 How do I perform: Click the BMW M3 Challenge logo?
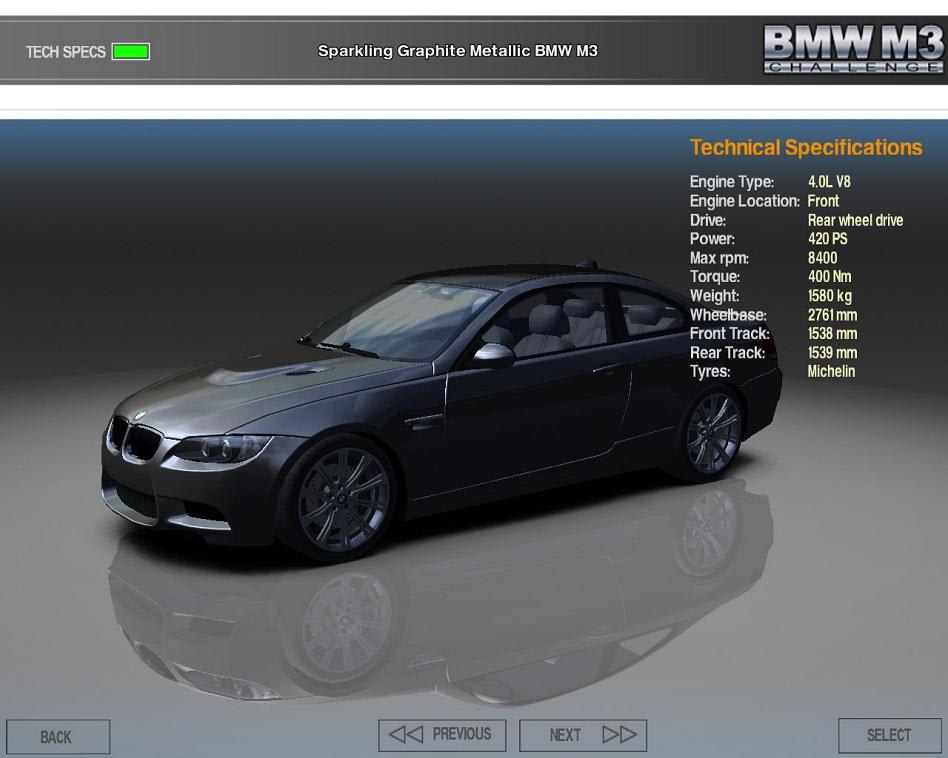click(x=853, y=49)
